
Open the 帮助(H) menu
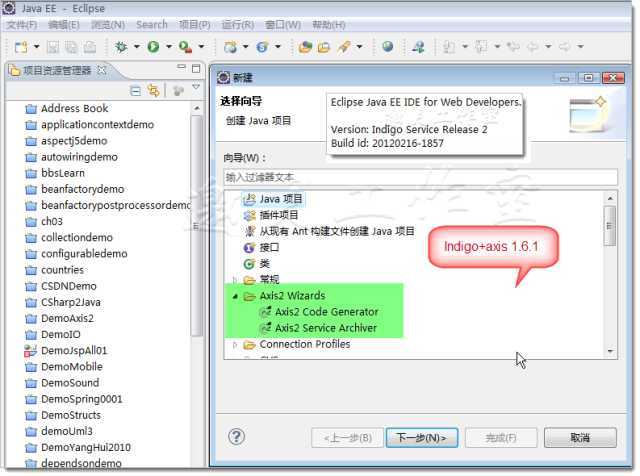(329, 25)
